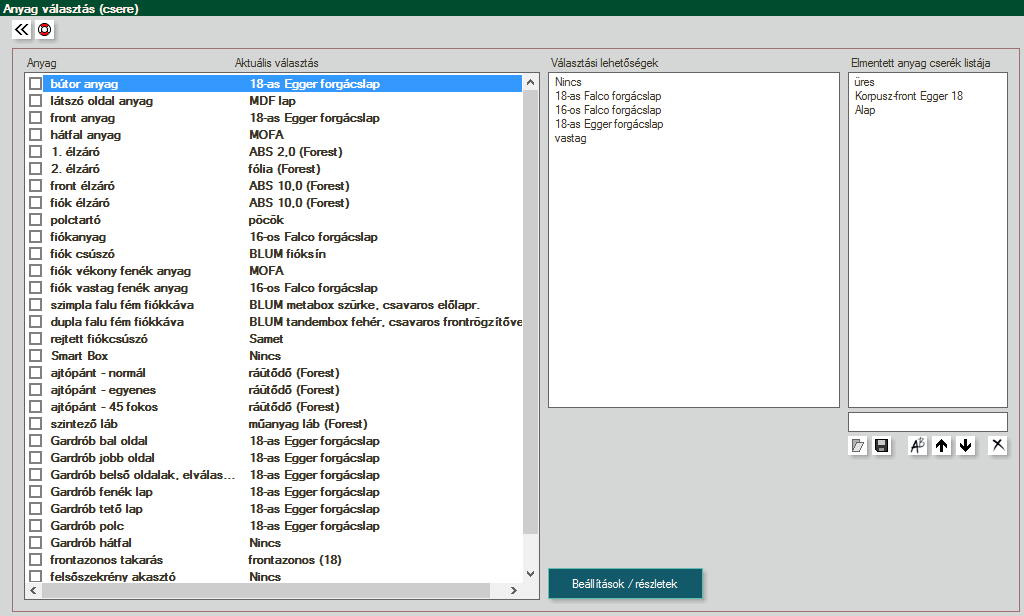
Task: Select 'vastag' from choice options
Action: pos(570,138)
